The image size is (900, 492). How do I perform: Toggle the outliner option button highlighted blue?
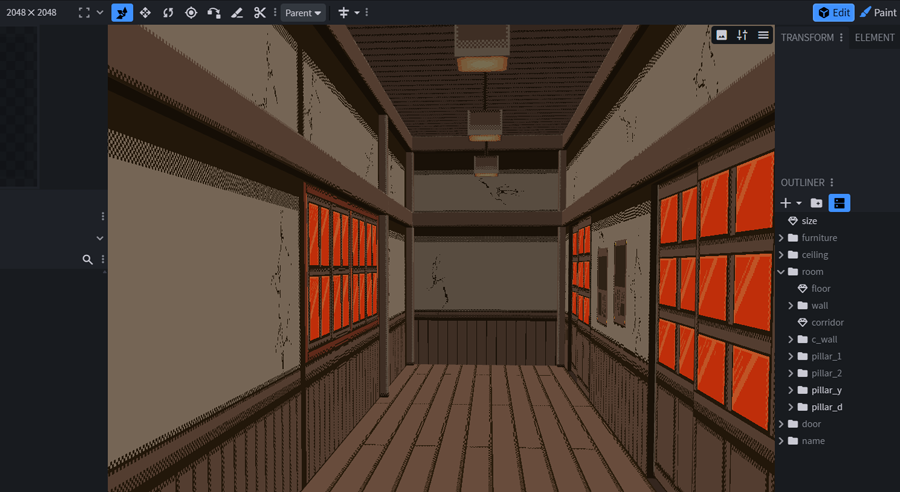(x=840, y=203)
